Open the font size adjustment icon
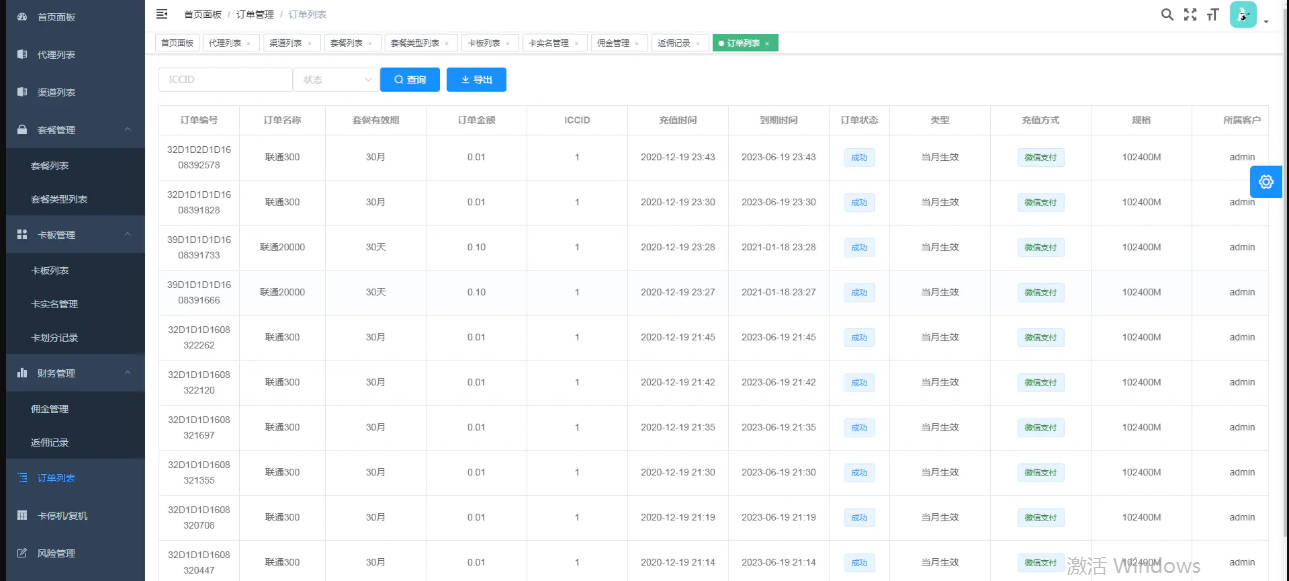This screenshot has height=581, width=1289. click(1212, 15)
